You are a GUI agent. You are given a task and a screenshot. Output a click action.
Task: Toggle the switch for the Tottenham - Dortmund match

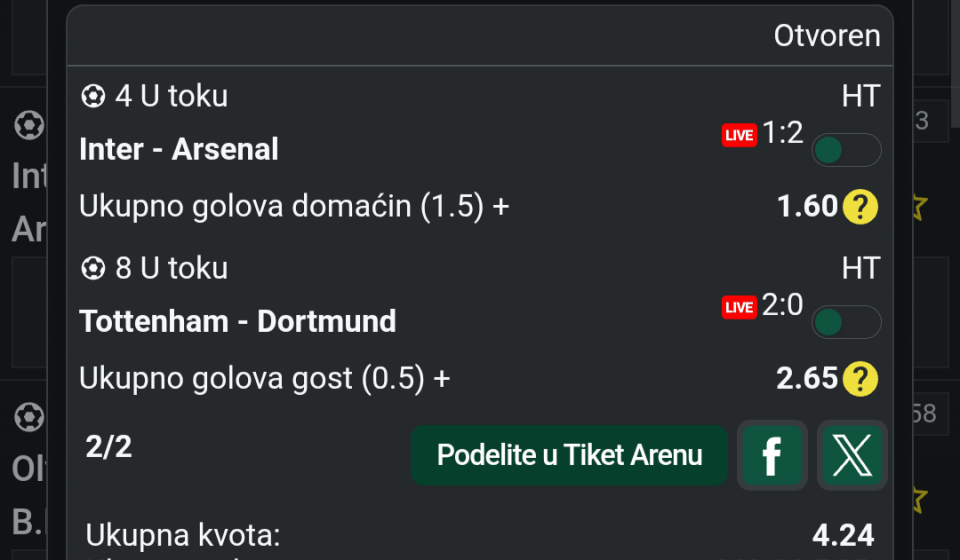point(846,322)
